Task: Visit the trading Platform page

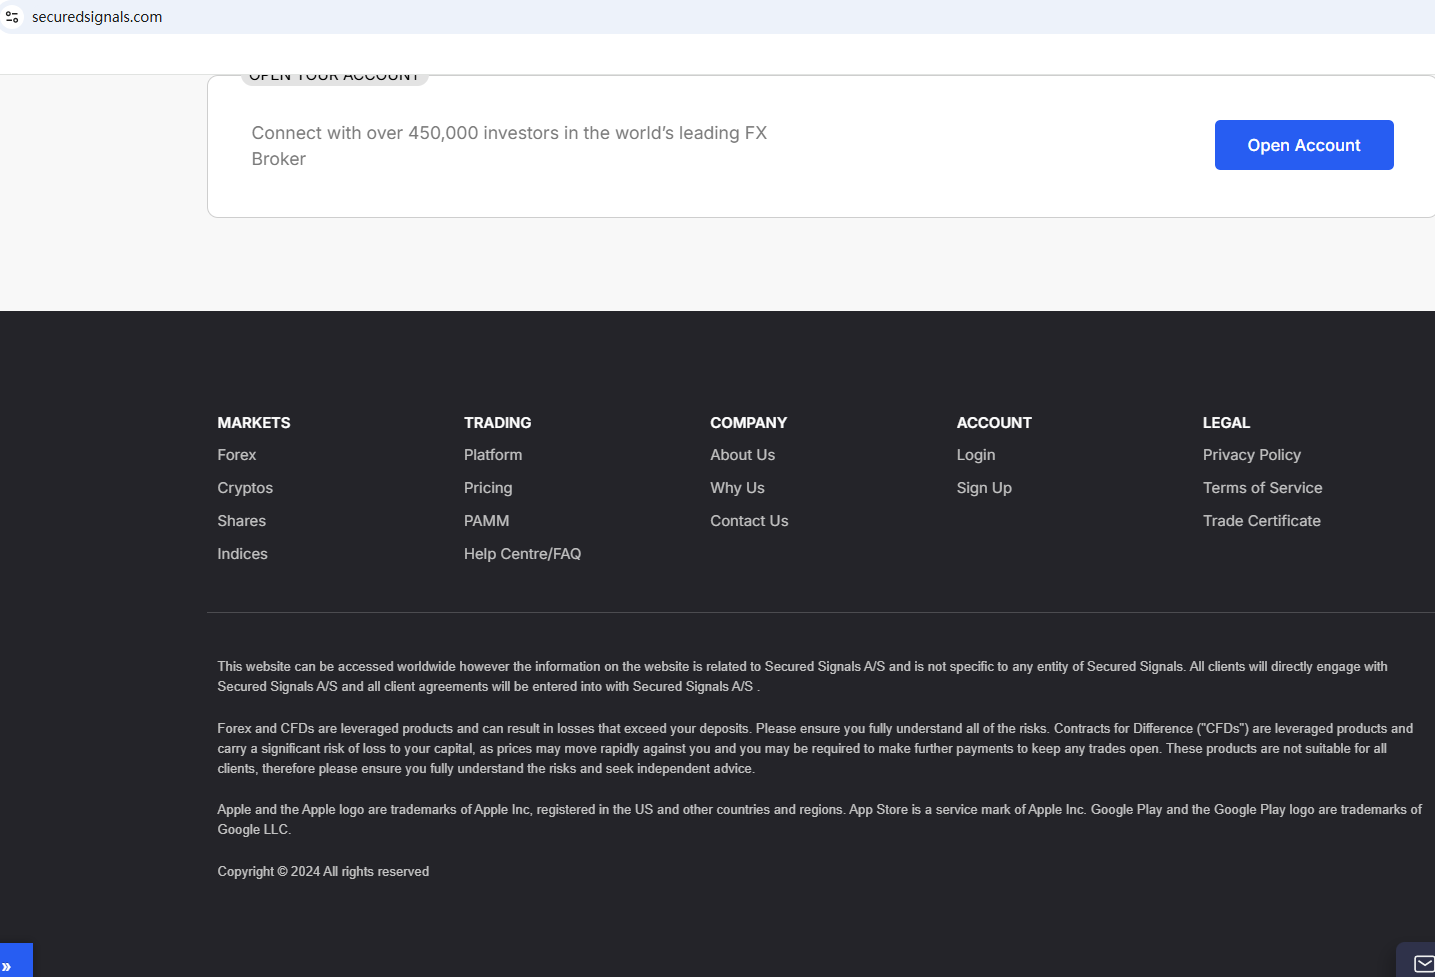Action: pos(493,455)
